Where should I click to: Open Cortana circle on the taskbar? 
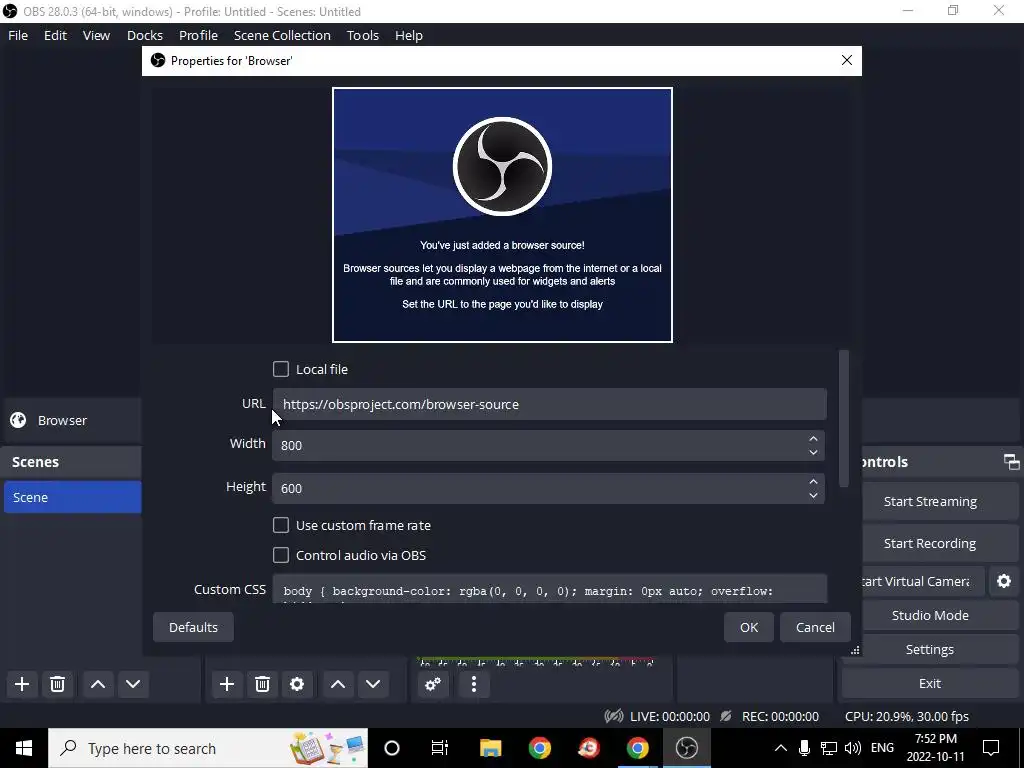click(x=392, y=748)
